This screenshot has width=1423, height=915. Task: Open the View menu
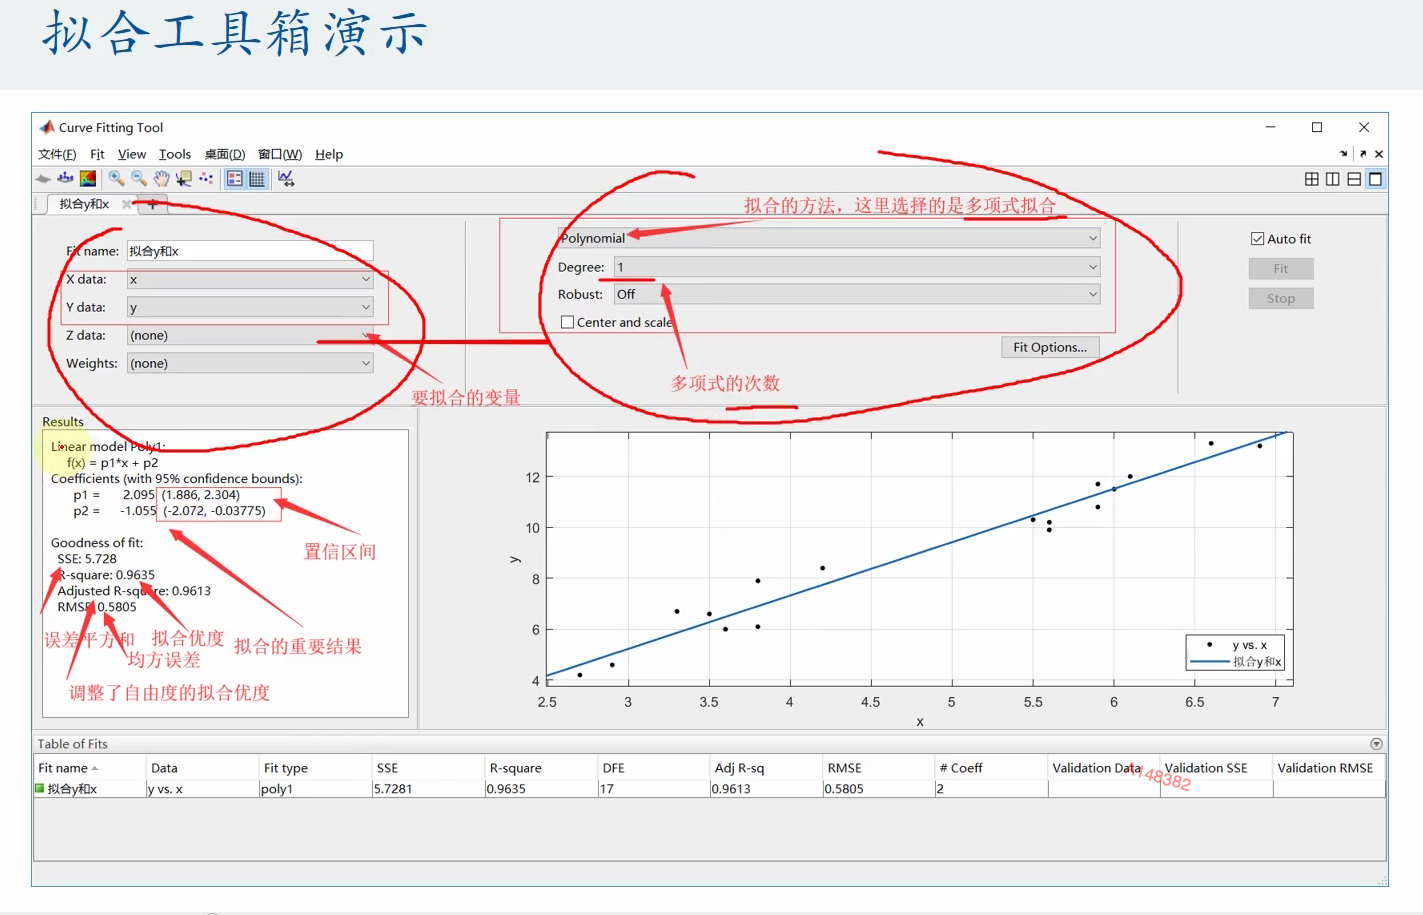[x=132, y=154]
